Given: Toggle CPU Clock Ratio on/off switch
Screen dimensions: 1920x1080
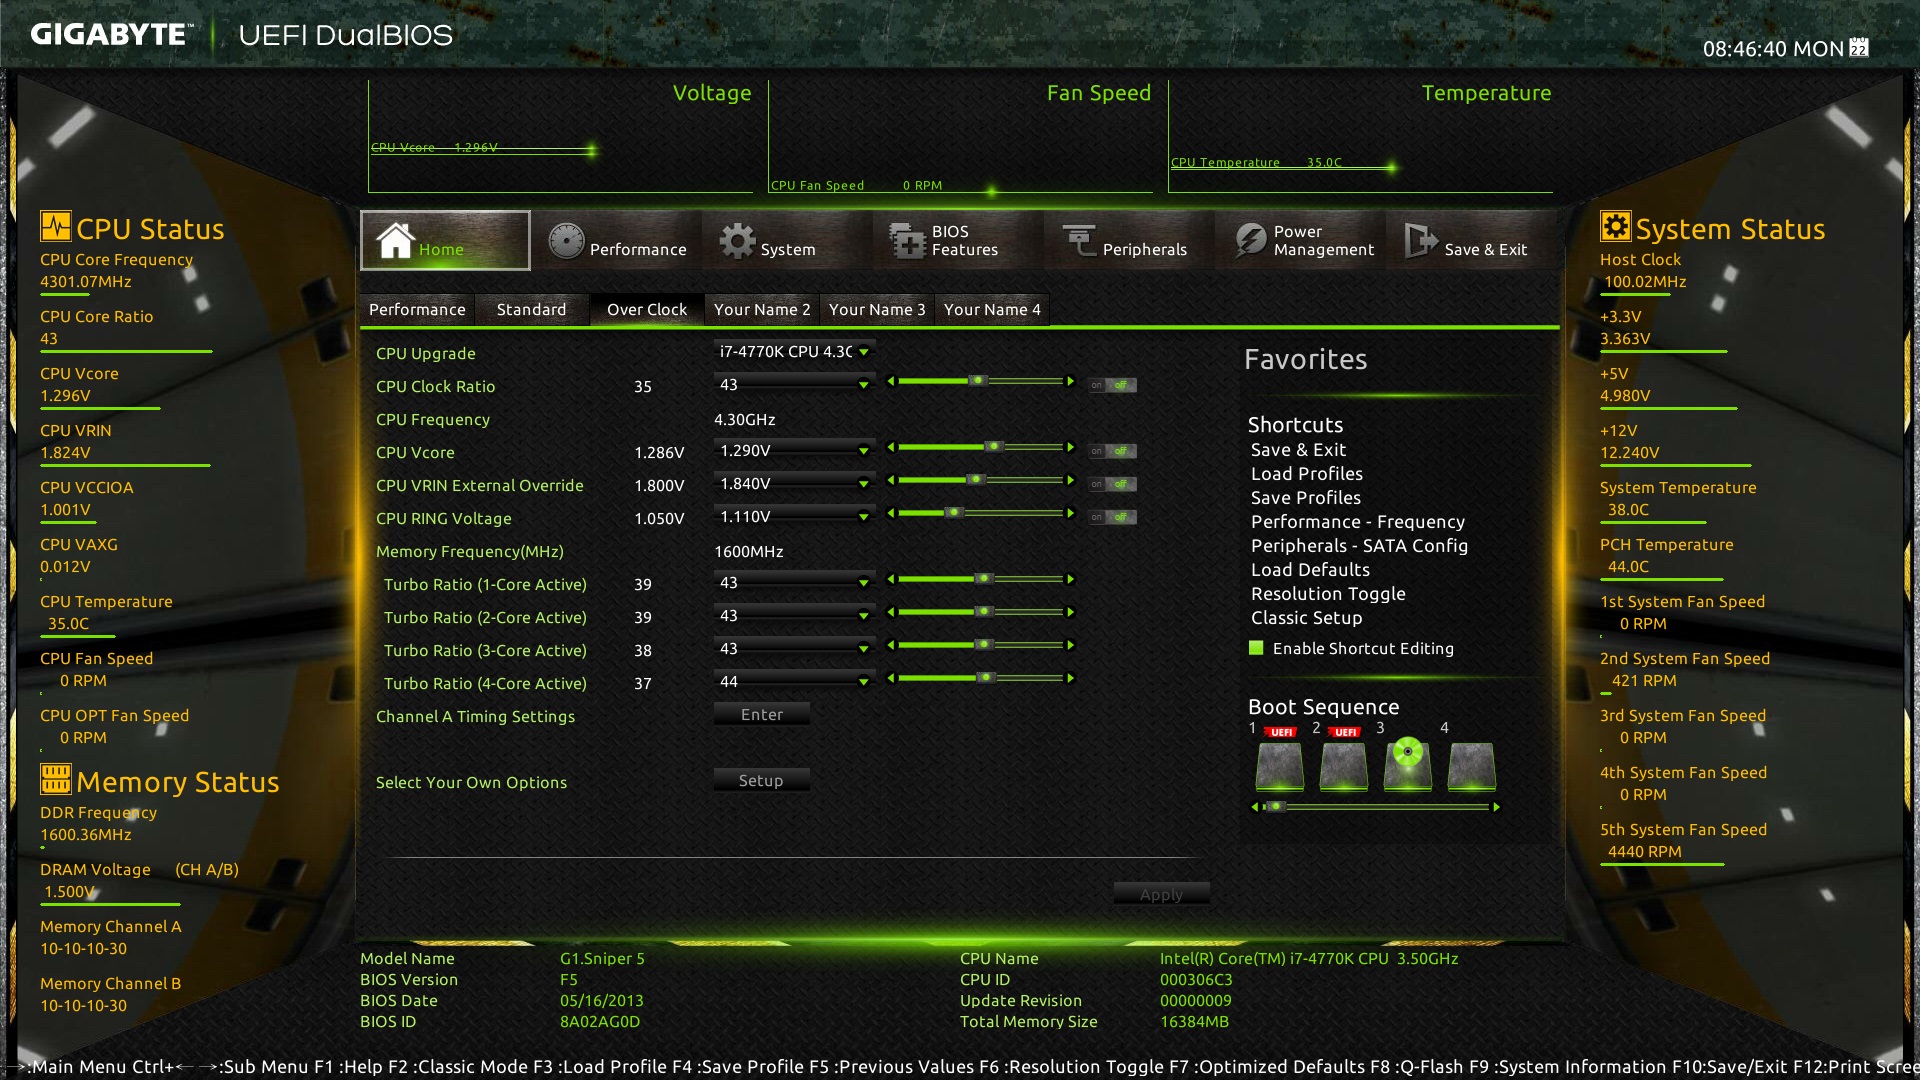Looking at the screenshot, I should (1112, 386).
